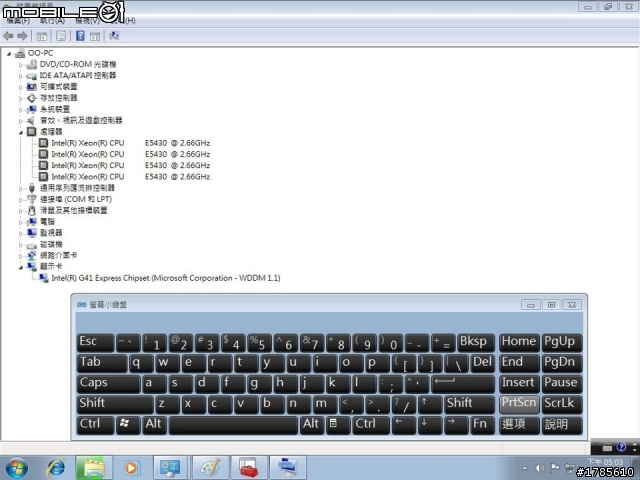Image resolution: width=640 pixels, height=480 pixels.
Task: Click the right arrow key on on-screen keyboard
Action: pos(456,424)
